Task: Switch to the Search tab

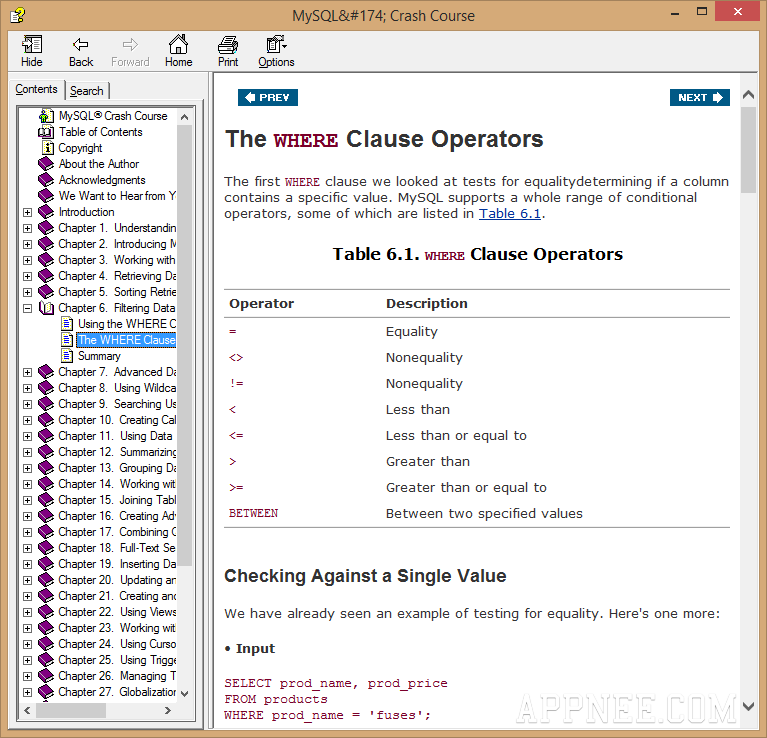Action: pyautogui.click(x=87, y=91)
